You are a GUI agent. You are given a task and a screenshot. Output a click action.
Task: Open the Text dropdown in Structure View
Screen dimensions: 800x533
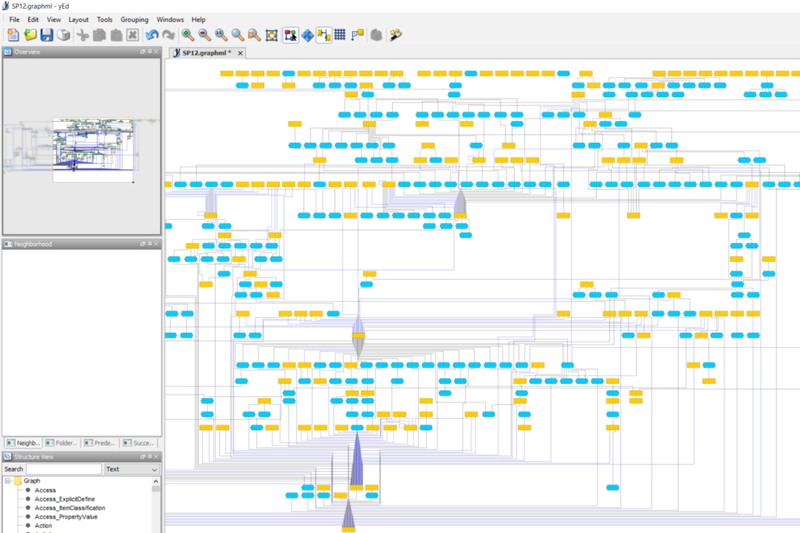(131, 469)
